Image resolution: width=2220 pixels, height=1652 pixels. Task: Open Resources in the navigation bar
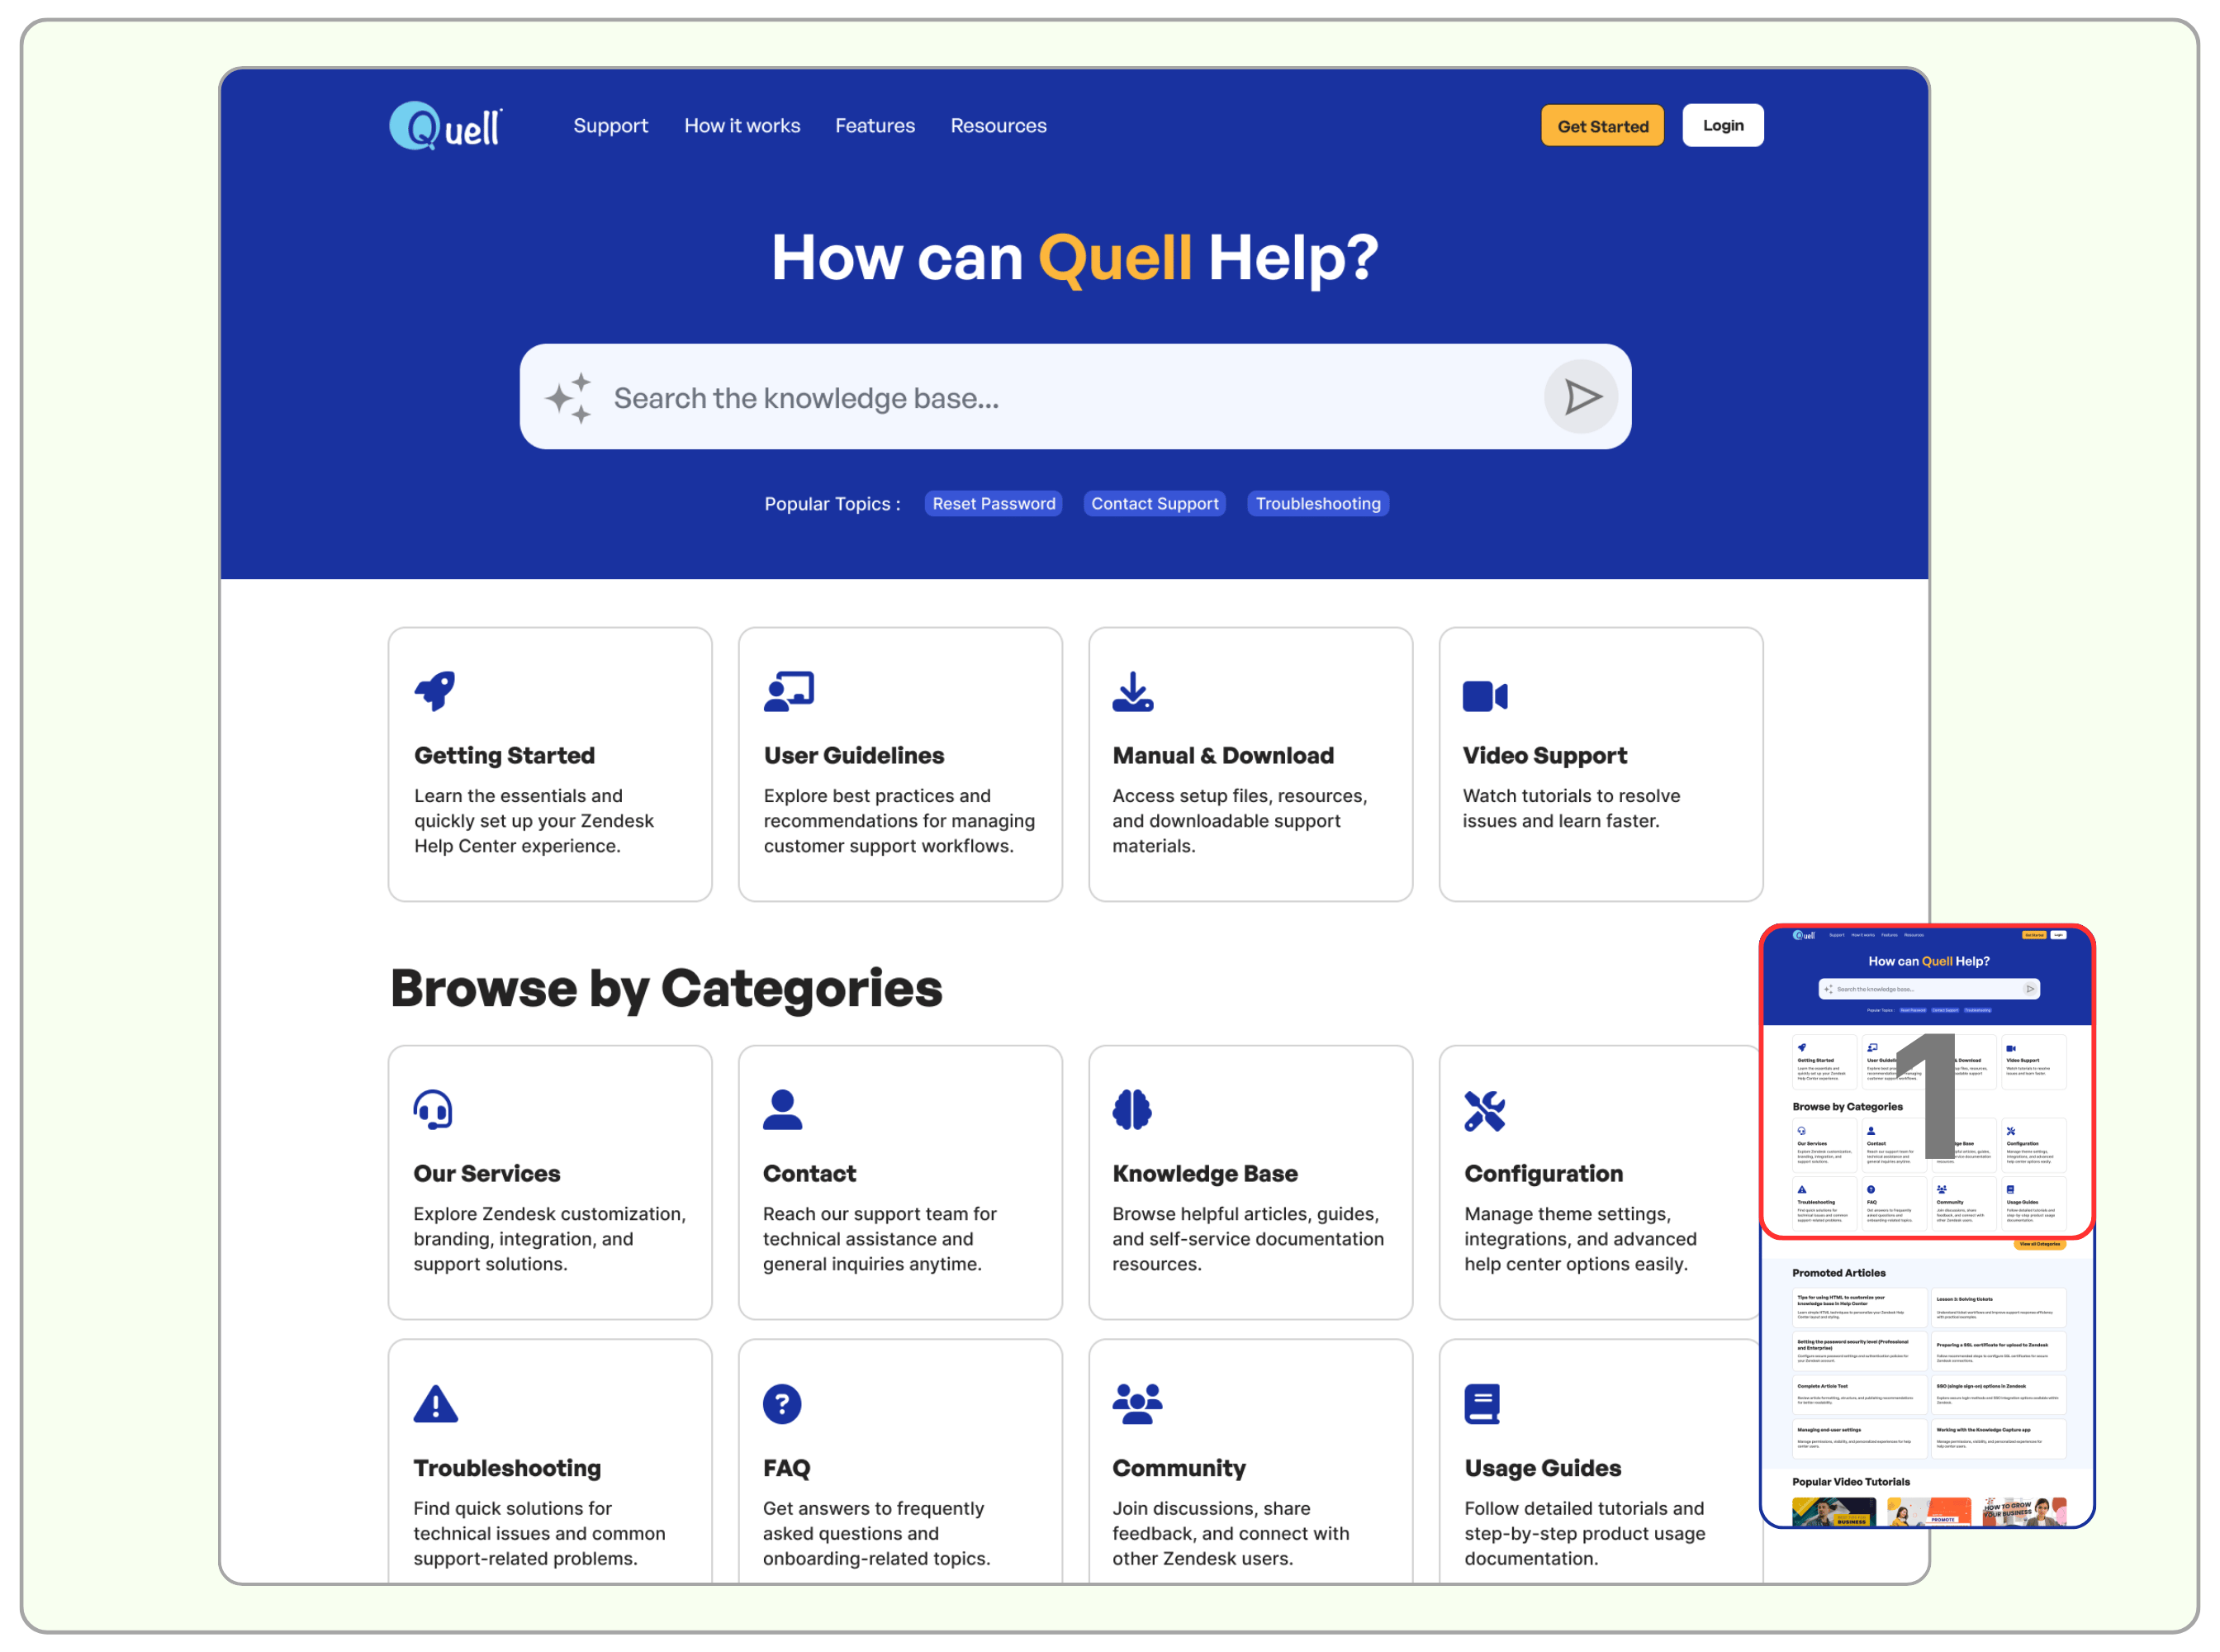click(998, 126)
